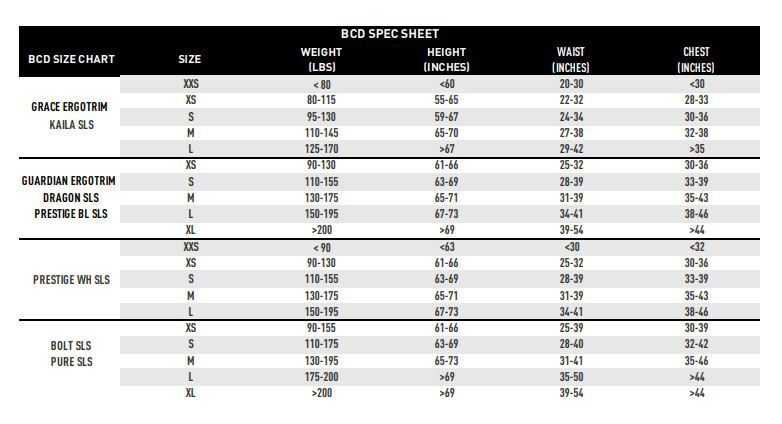The width and height of the screenshot is (782, 424).
Task: Select the WAIST (INCHES) column header
Action: (x=571, y=59)
